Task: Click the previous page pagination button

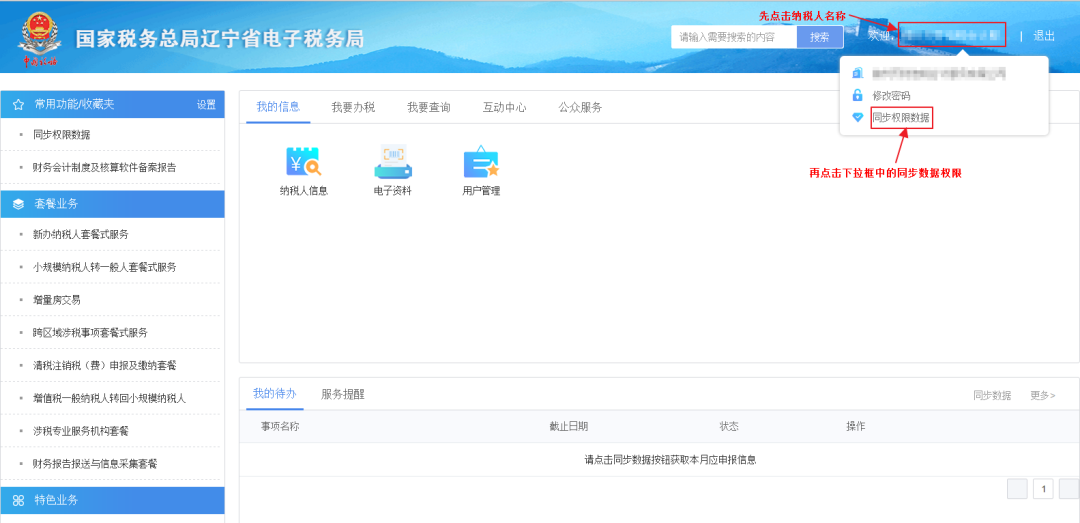Action: coord(1017,489)
